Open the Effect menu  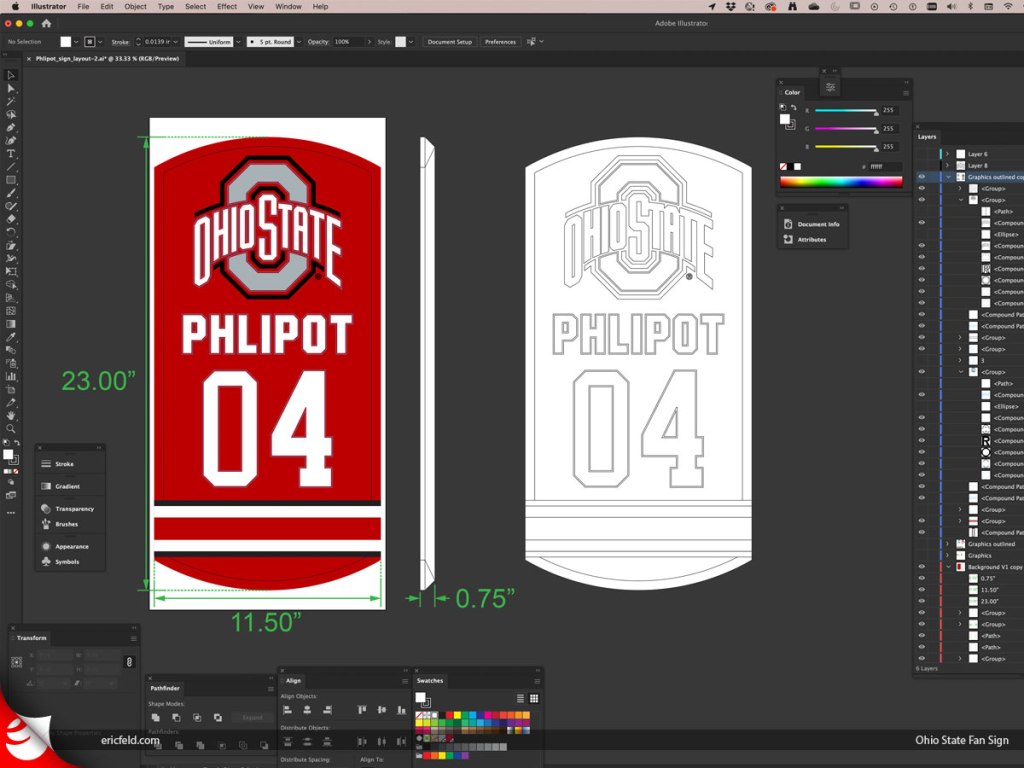click(227, 6)
